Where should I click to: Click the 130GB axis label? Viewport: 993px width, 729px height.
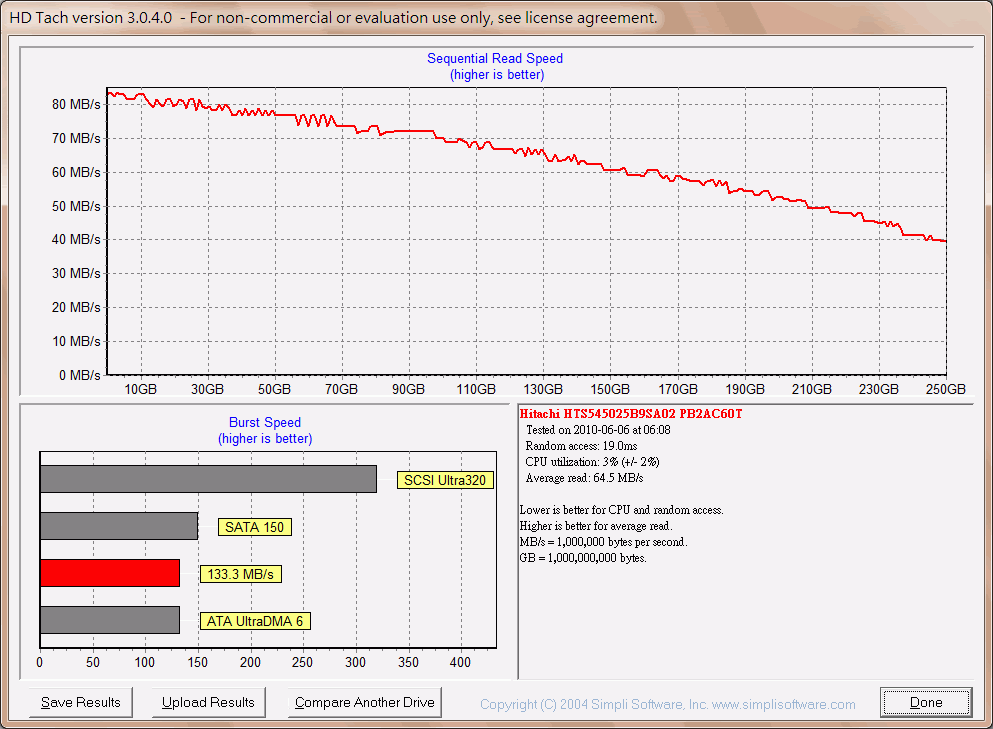tap(543, 389)
